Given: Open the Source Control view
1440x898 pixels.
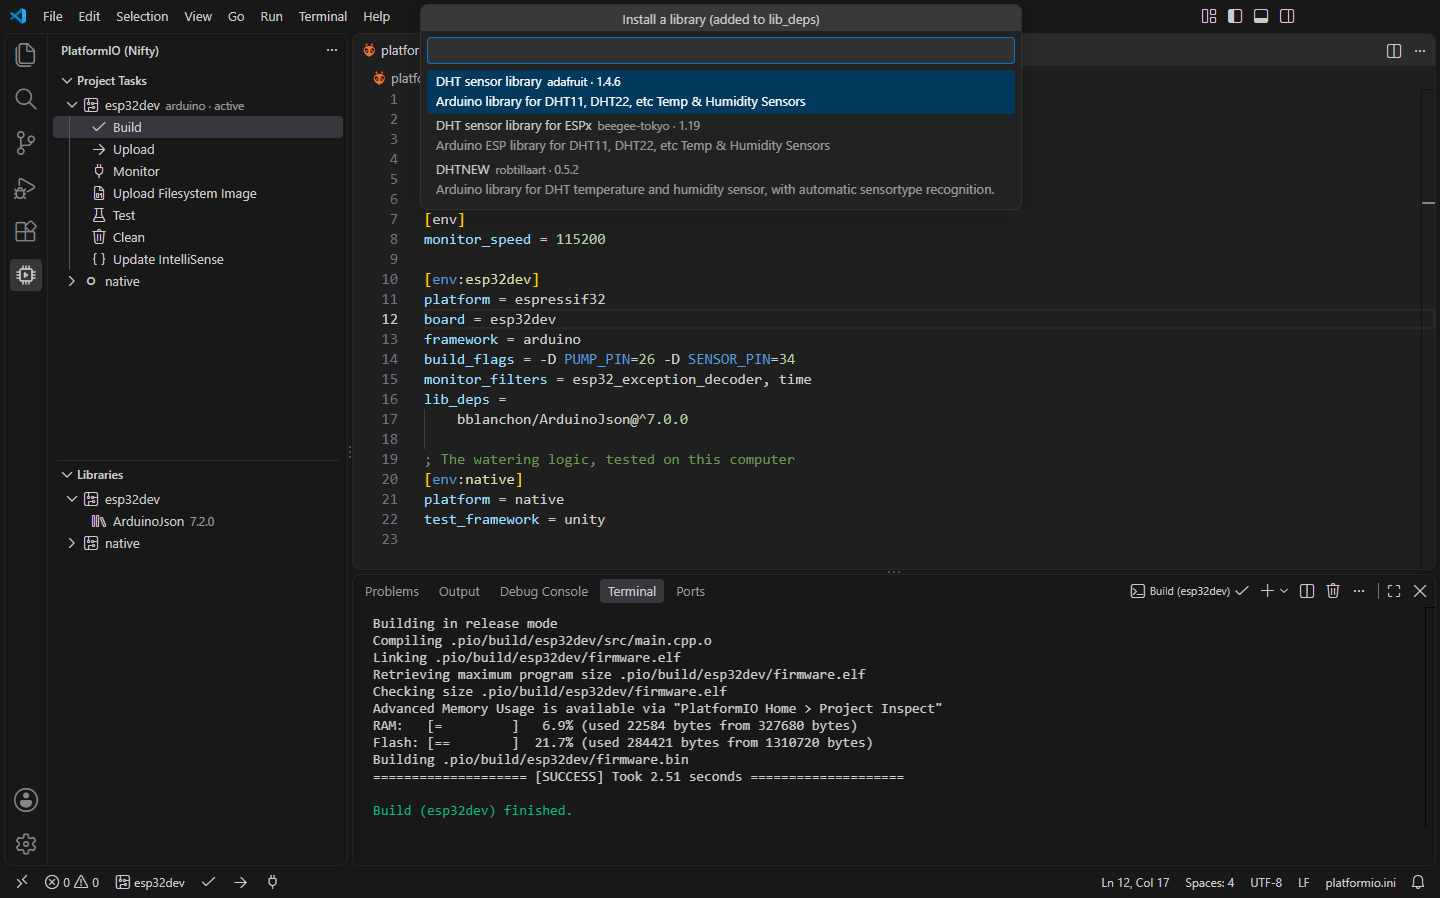Looking at the screenshot, I should tap(26, 143).
